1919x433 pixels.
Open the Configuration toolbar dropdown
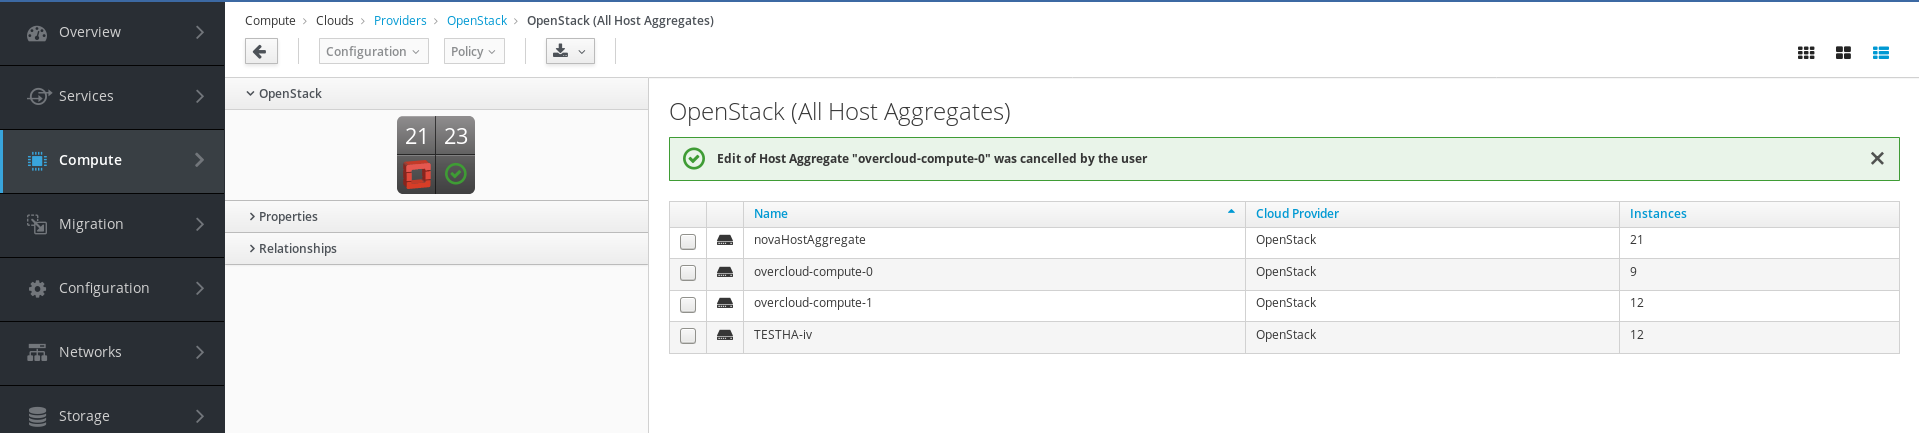click(374, 51)
